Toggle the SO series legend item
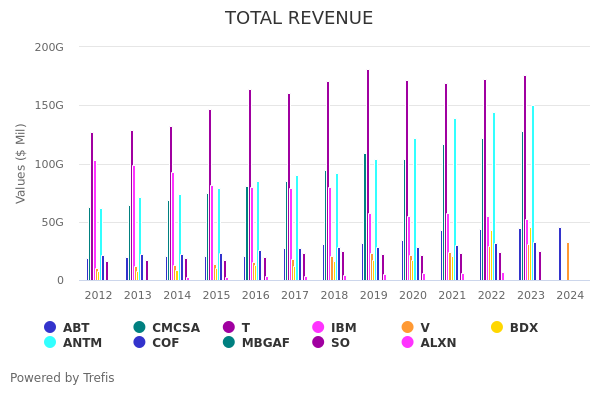600x400 pixels. (340, 343)
